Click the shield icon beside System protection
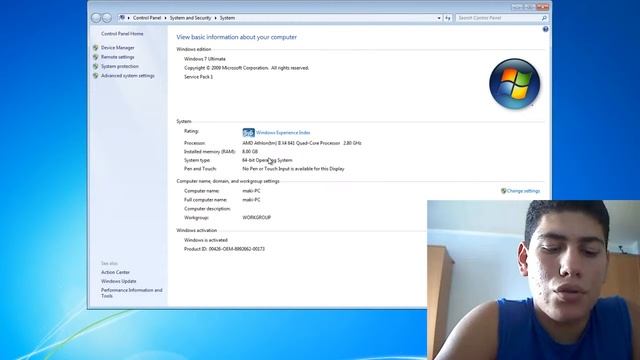 96,66
